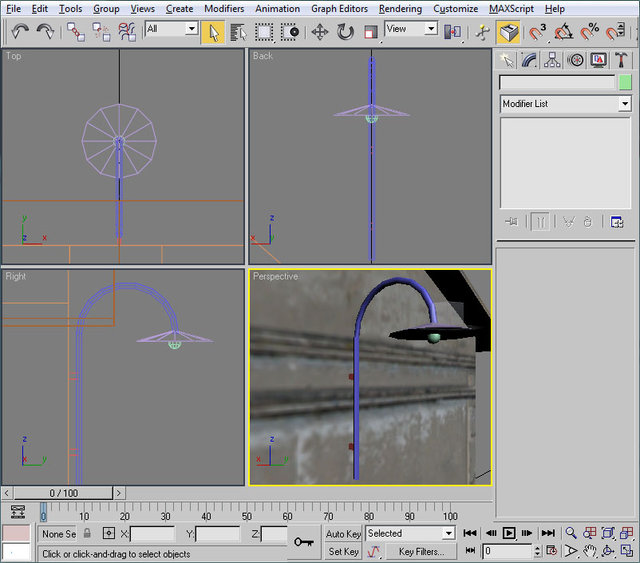
Task: Click the Zoom magnifier viewport control
Action: 571,533
